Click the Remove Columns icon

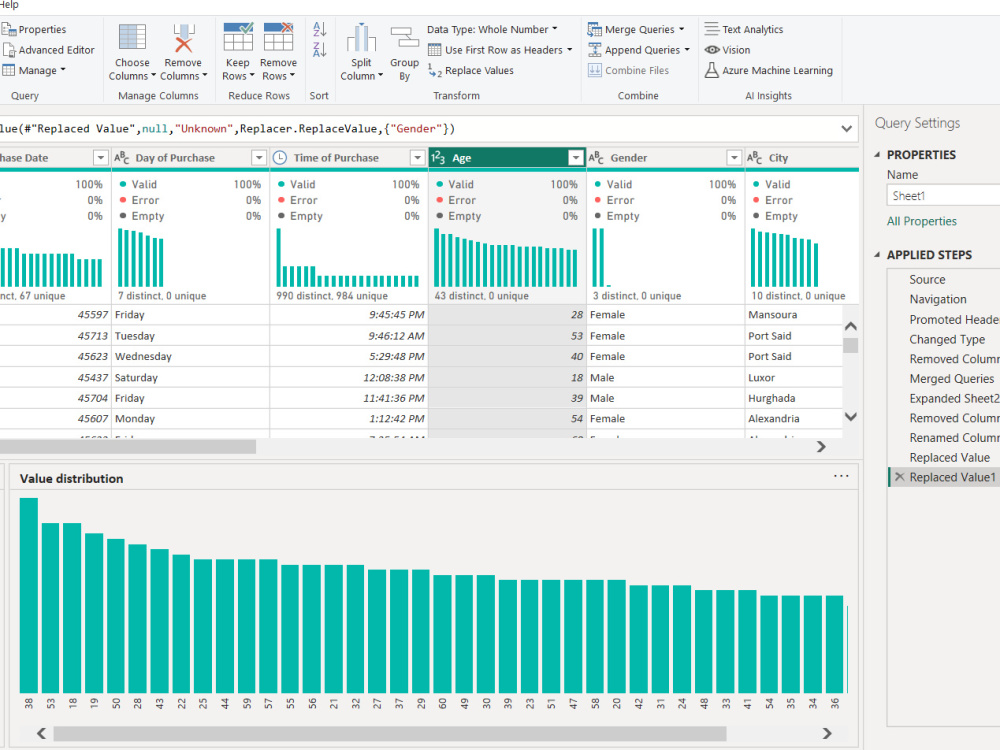183,38
